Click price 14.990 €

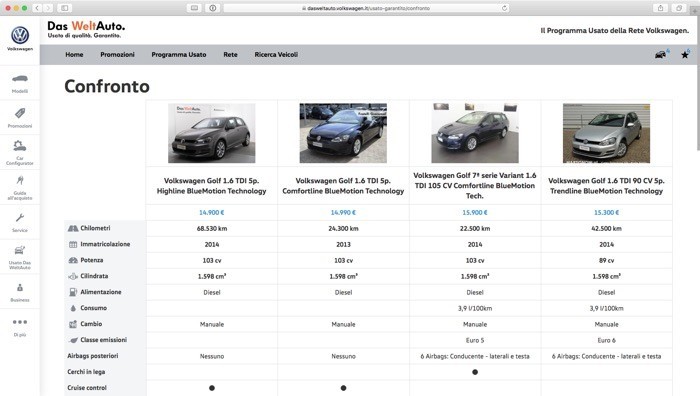(x=343, y=213)
